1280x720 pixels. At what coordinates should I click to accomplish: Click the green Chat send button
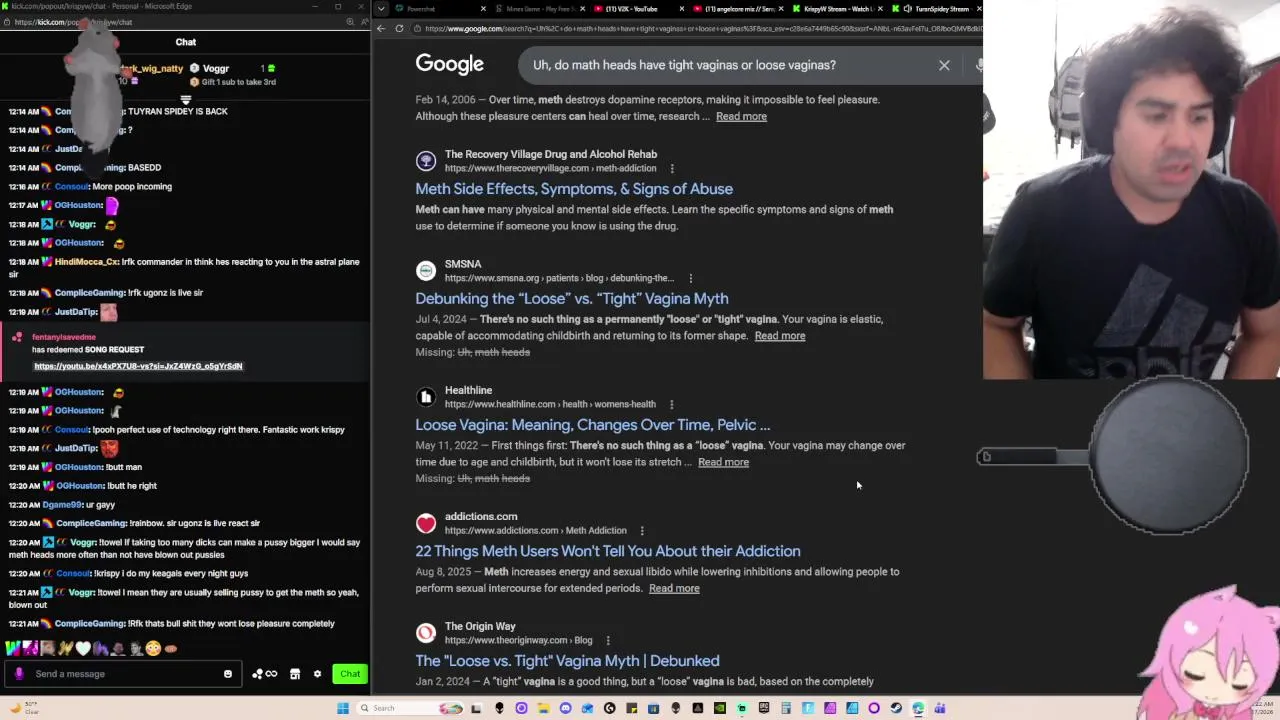pyautogui.click(x=350, y=674)
